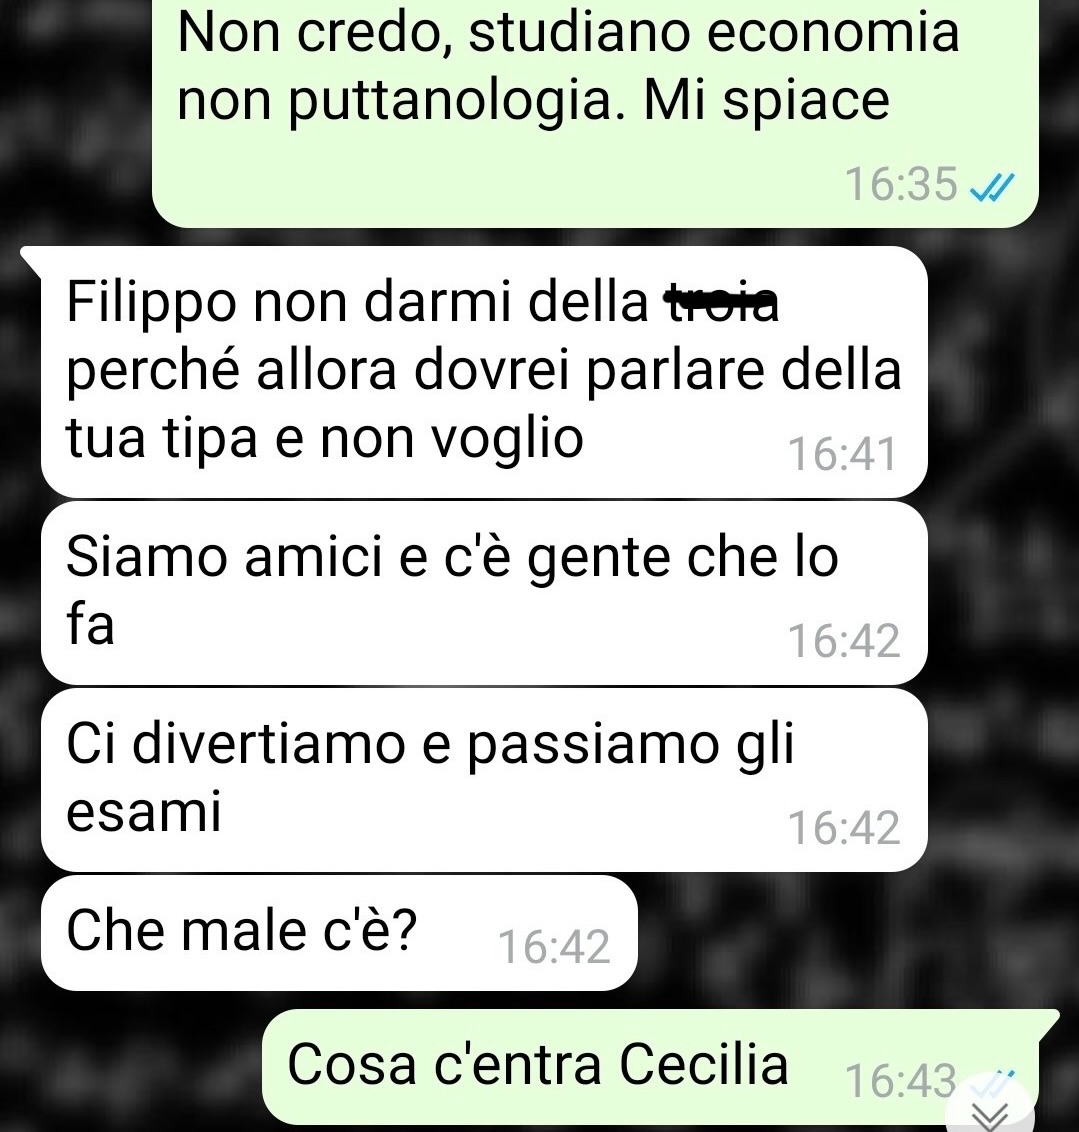The image size is (1079, 1132).
Task: Tap the 'Siamo amici e c'è gente' message
Action: (484, 593)
